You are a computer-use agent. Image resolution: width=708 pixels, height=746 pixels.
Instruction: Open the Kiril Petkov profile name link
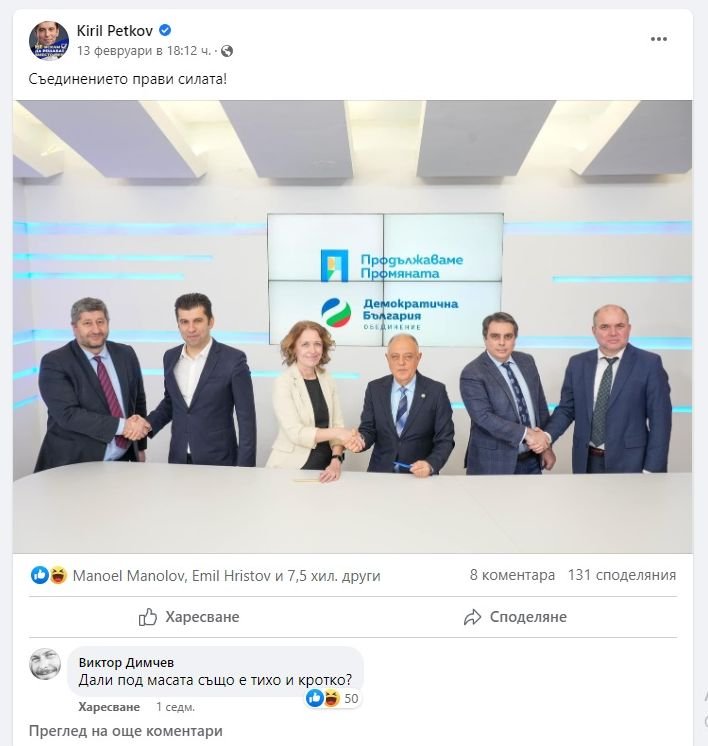[115, 31]
